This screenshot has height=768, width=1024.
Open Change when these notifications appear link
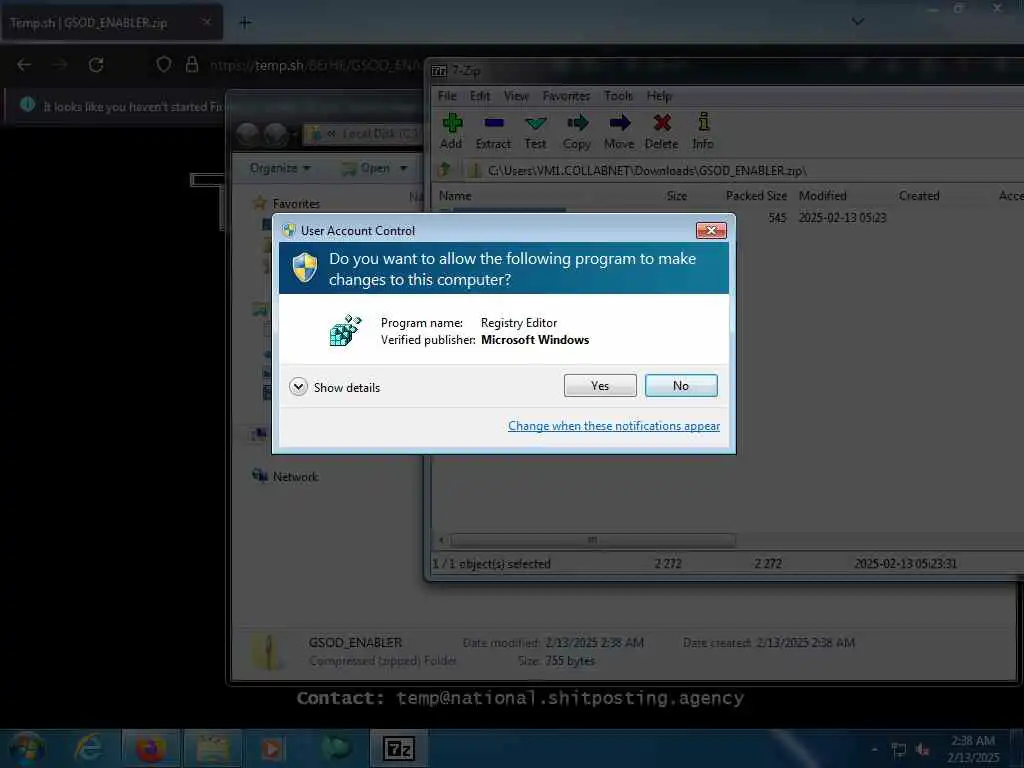point(614,426)
